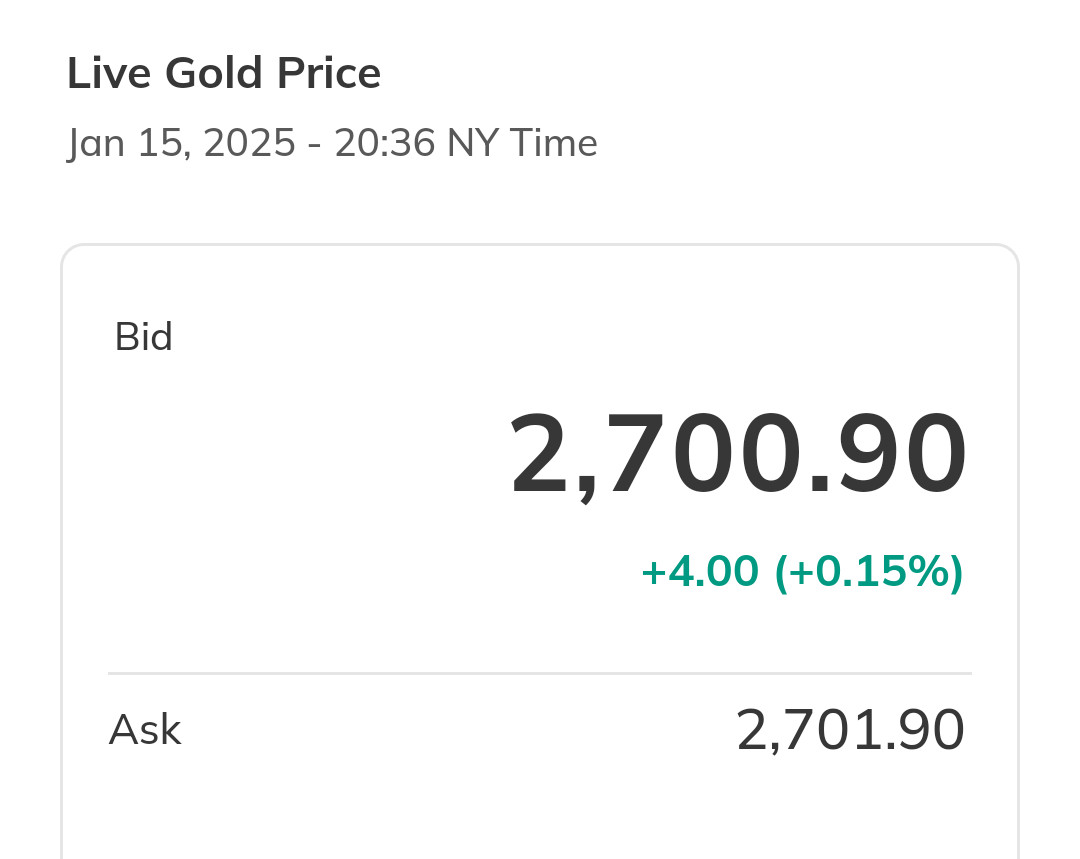The height and width of the screenshot is (859, 1080).
Task: Click the 2,701.90 ask price
Action: (x=850, y=730)
